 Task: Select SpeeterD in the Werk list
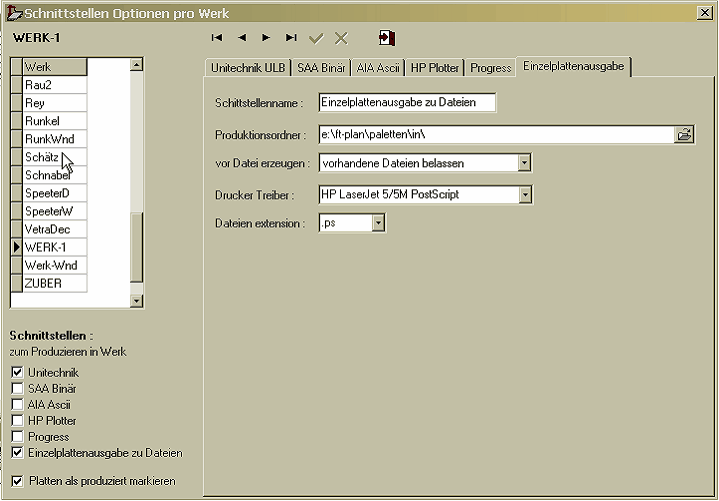pos(55,193)
